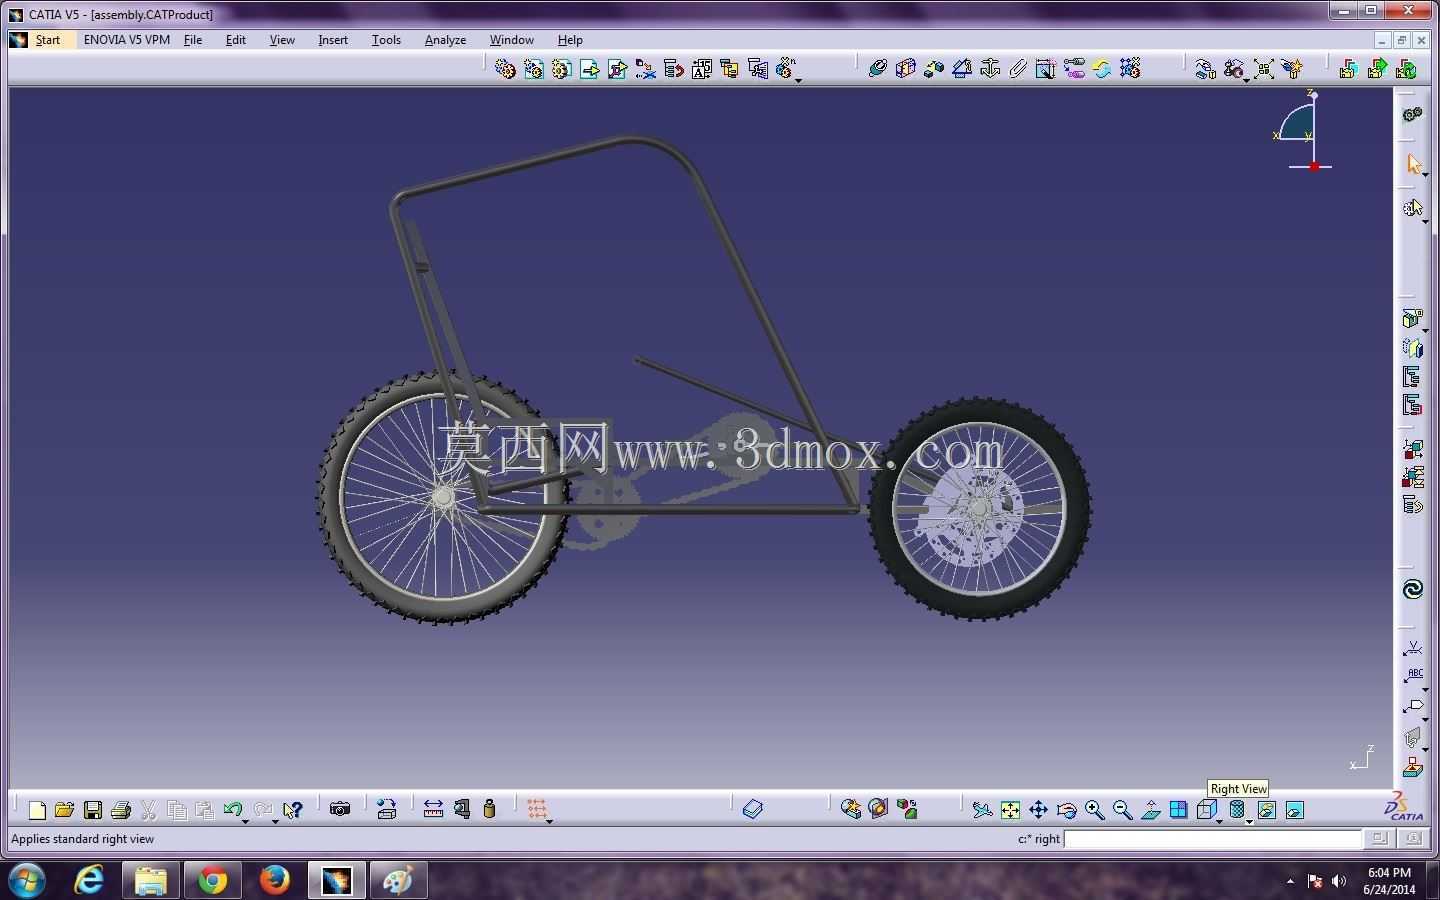Click the power input command field
This screenshot has width=1440, height=900.
click(x=1212, y=839)
